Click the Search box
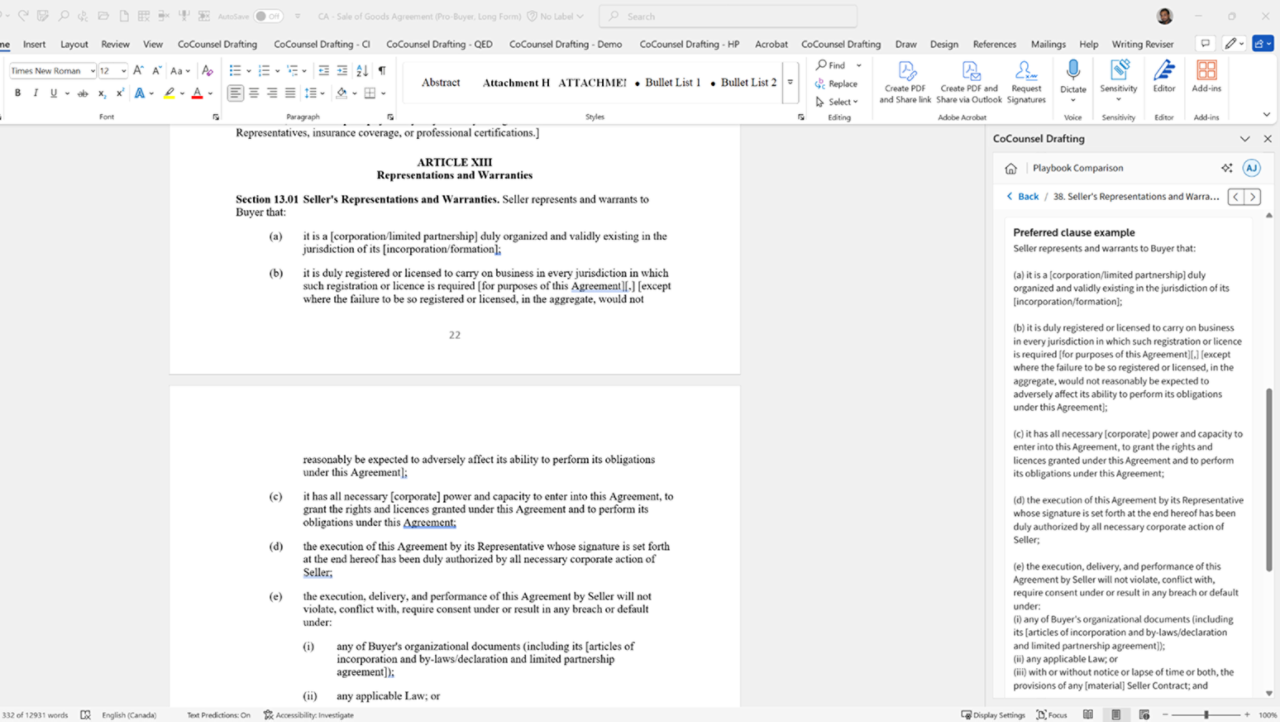 tap(728, 16)
